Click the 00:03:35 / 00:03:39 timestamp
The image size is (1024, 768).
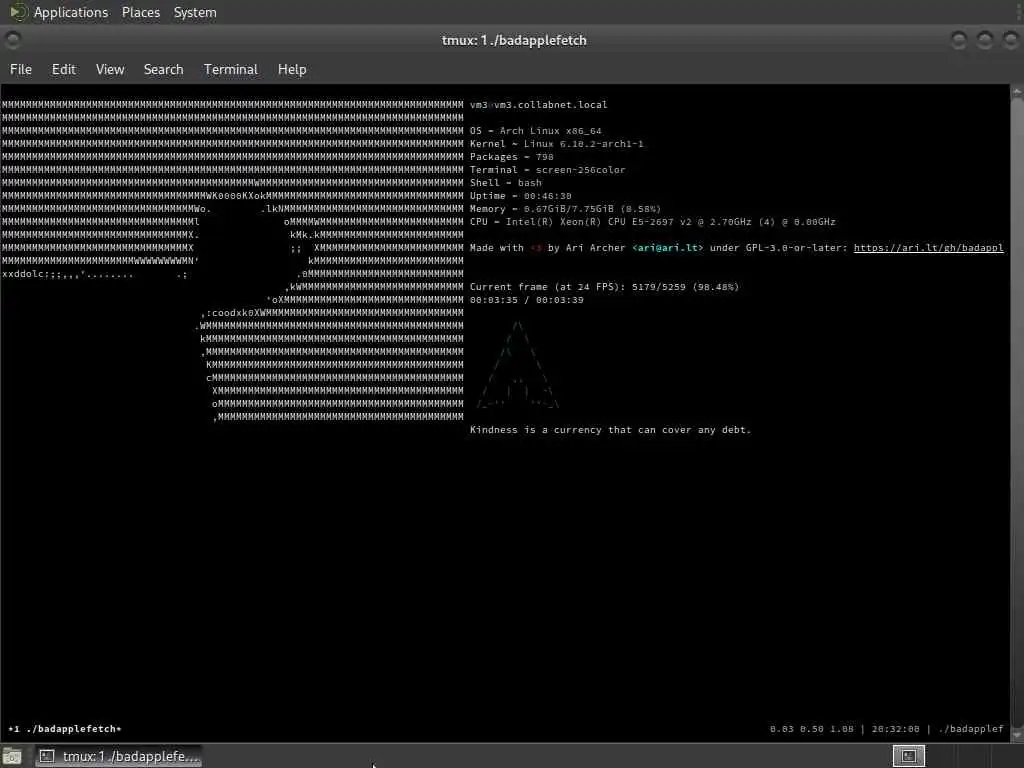(526, 300)
